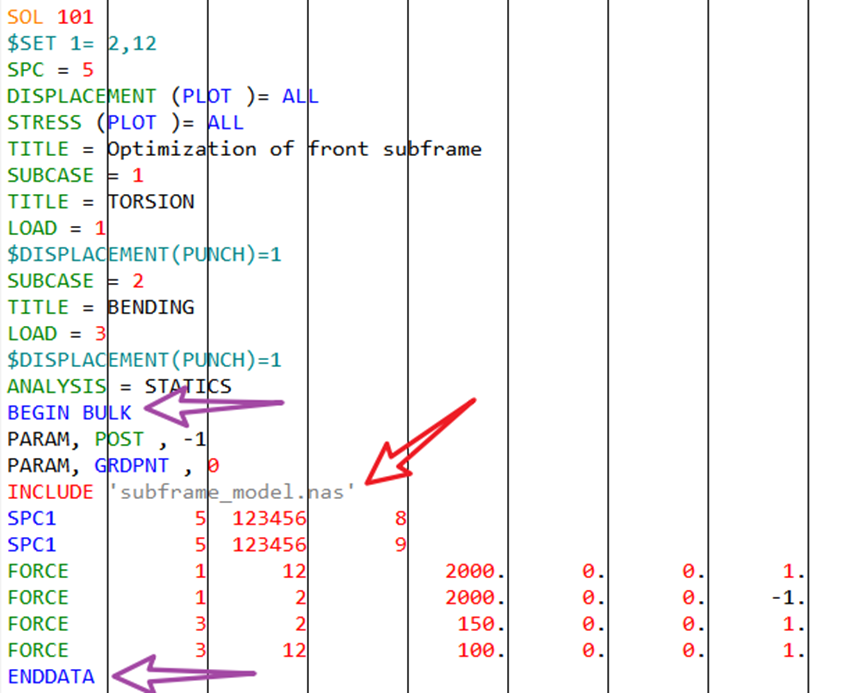This screenshot has height=693, width=848.
Task: Click the LOAD = 1 line
Action: coord(57,228)
